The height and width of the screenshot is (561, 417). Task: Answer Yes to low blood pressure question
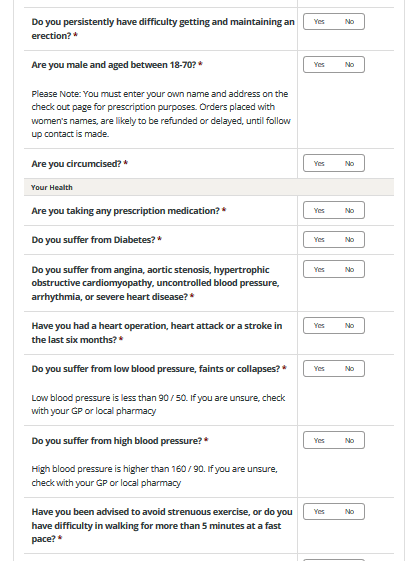pos(319,369)
